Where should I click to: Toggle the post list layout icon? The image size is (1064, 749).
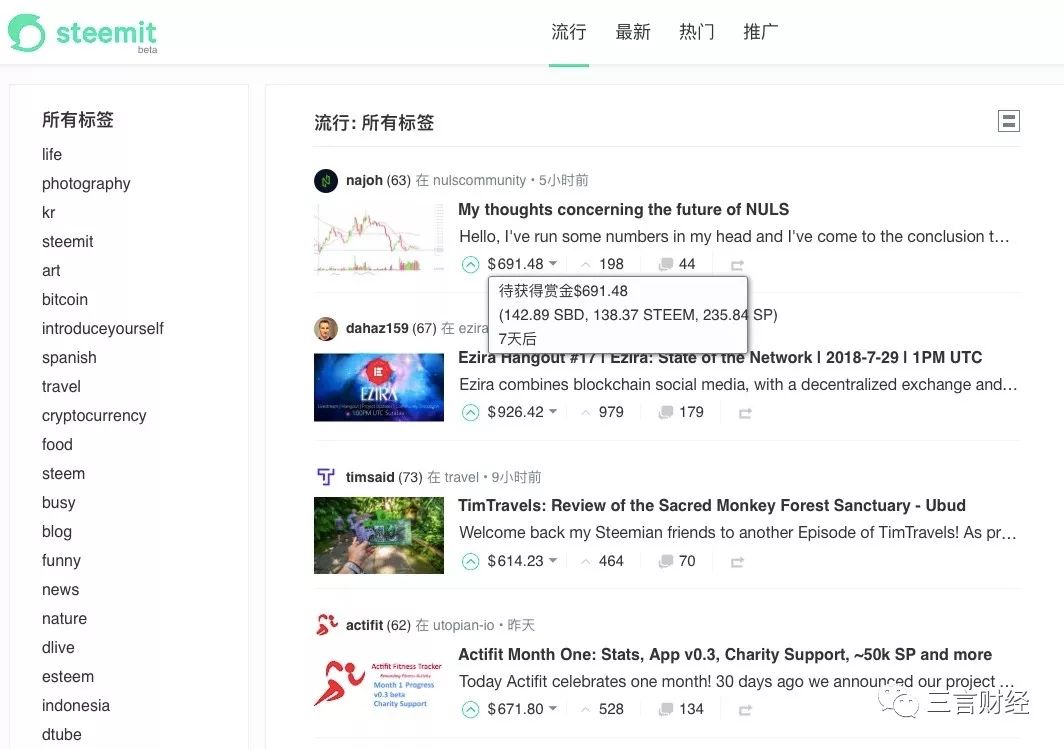pos(1008,121)
